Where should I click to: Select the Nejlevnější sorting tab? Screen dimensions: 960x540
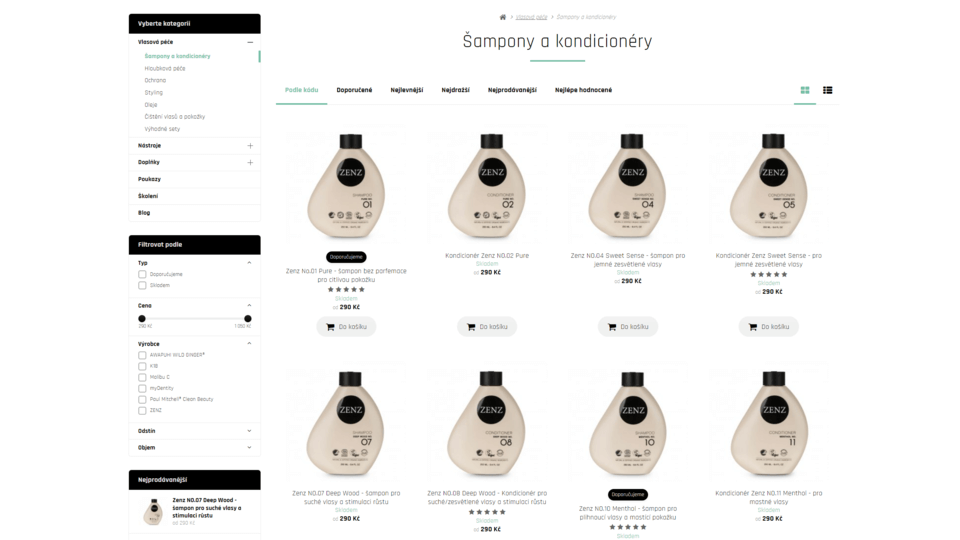click(x=407, y=90)
